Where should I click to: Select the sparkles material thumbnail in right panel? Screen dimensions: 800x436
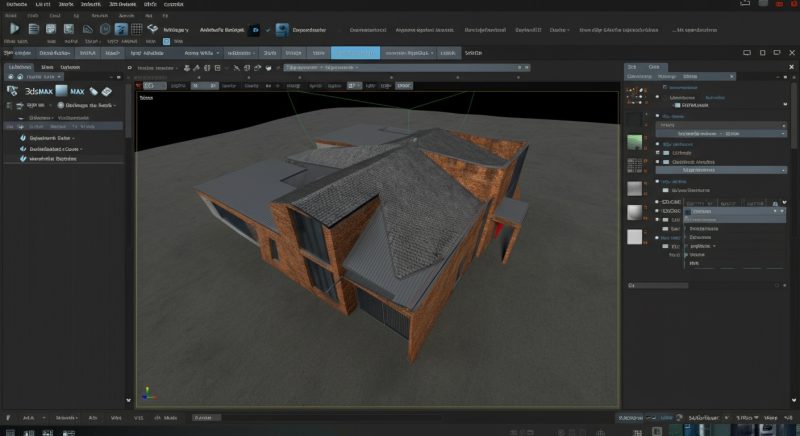pos(635,95)
